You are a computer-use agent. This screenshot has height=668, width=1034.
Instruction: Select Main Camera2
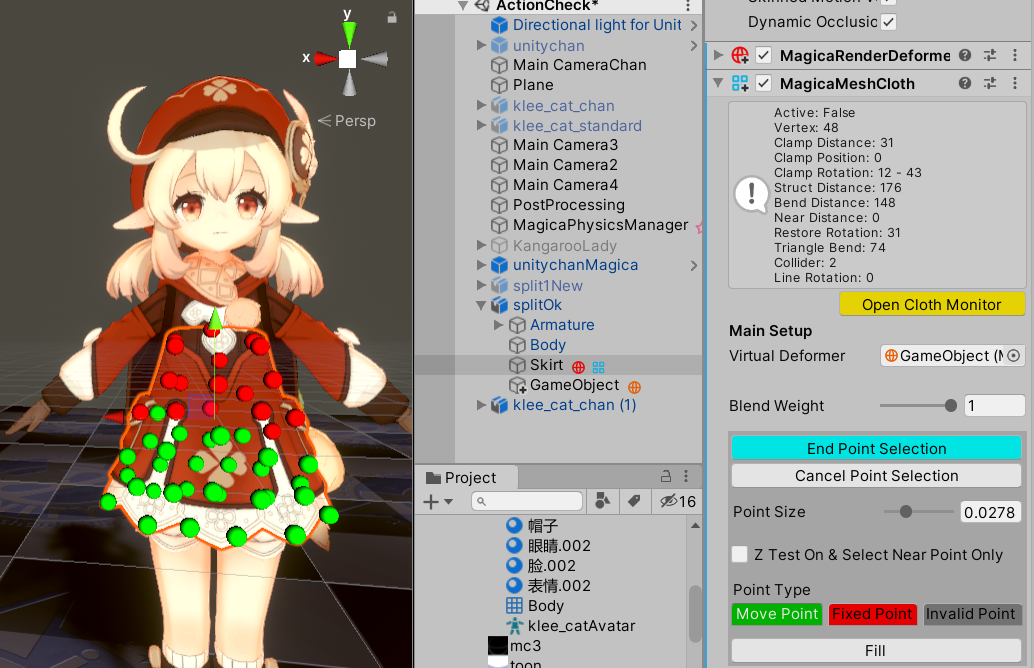(x=565, y=165)
